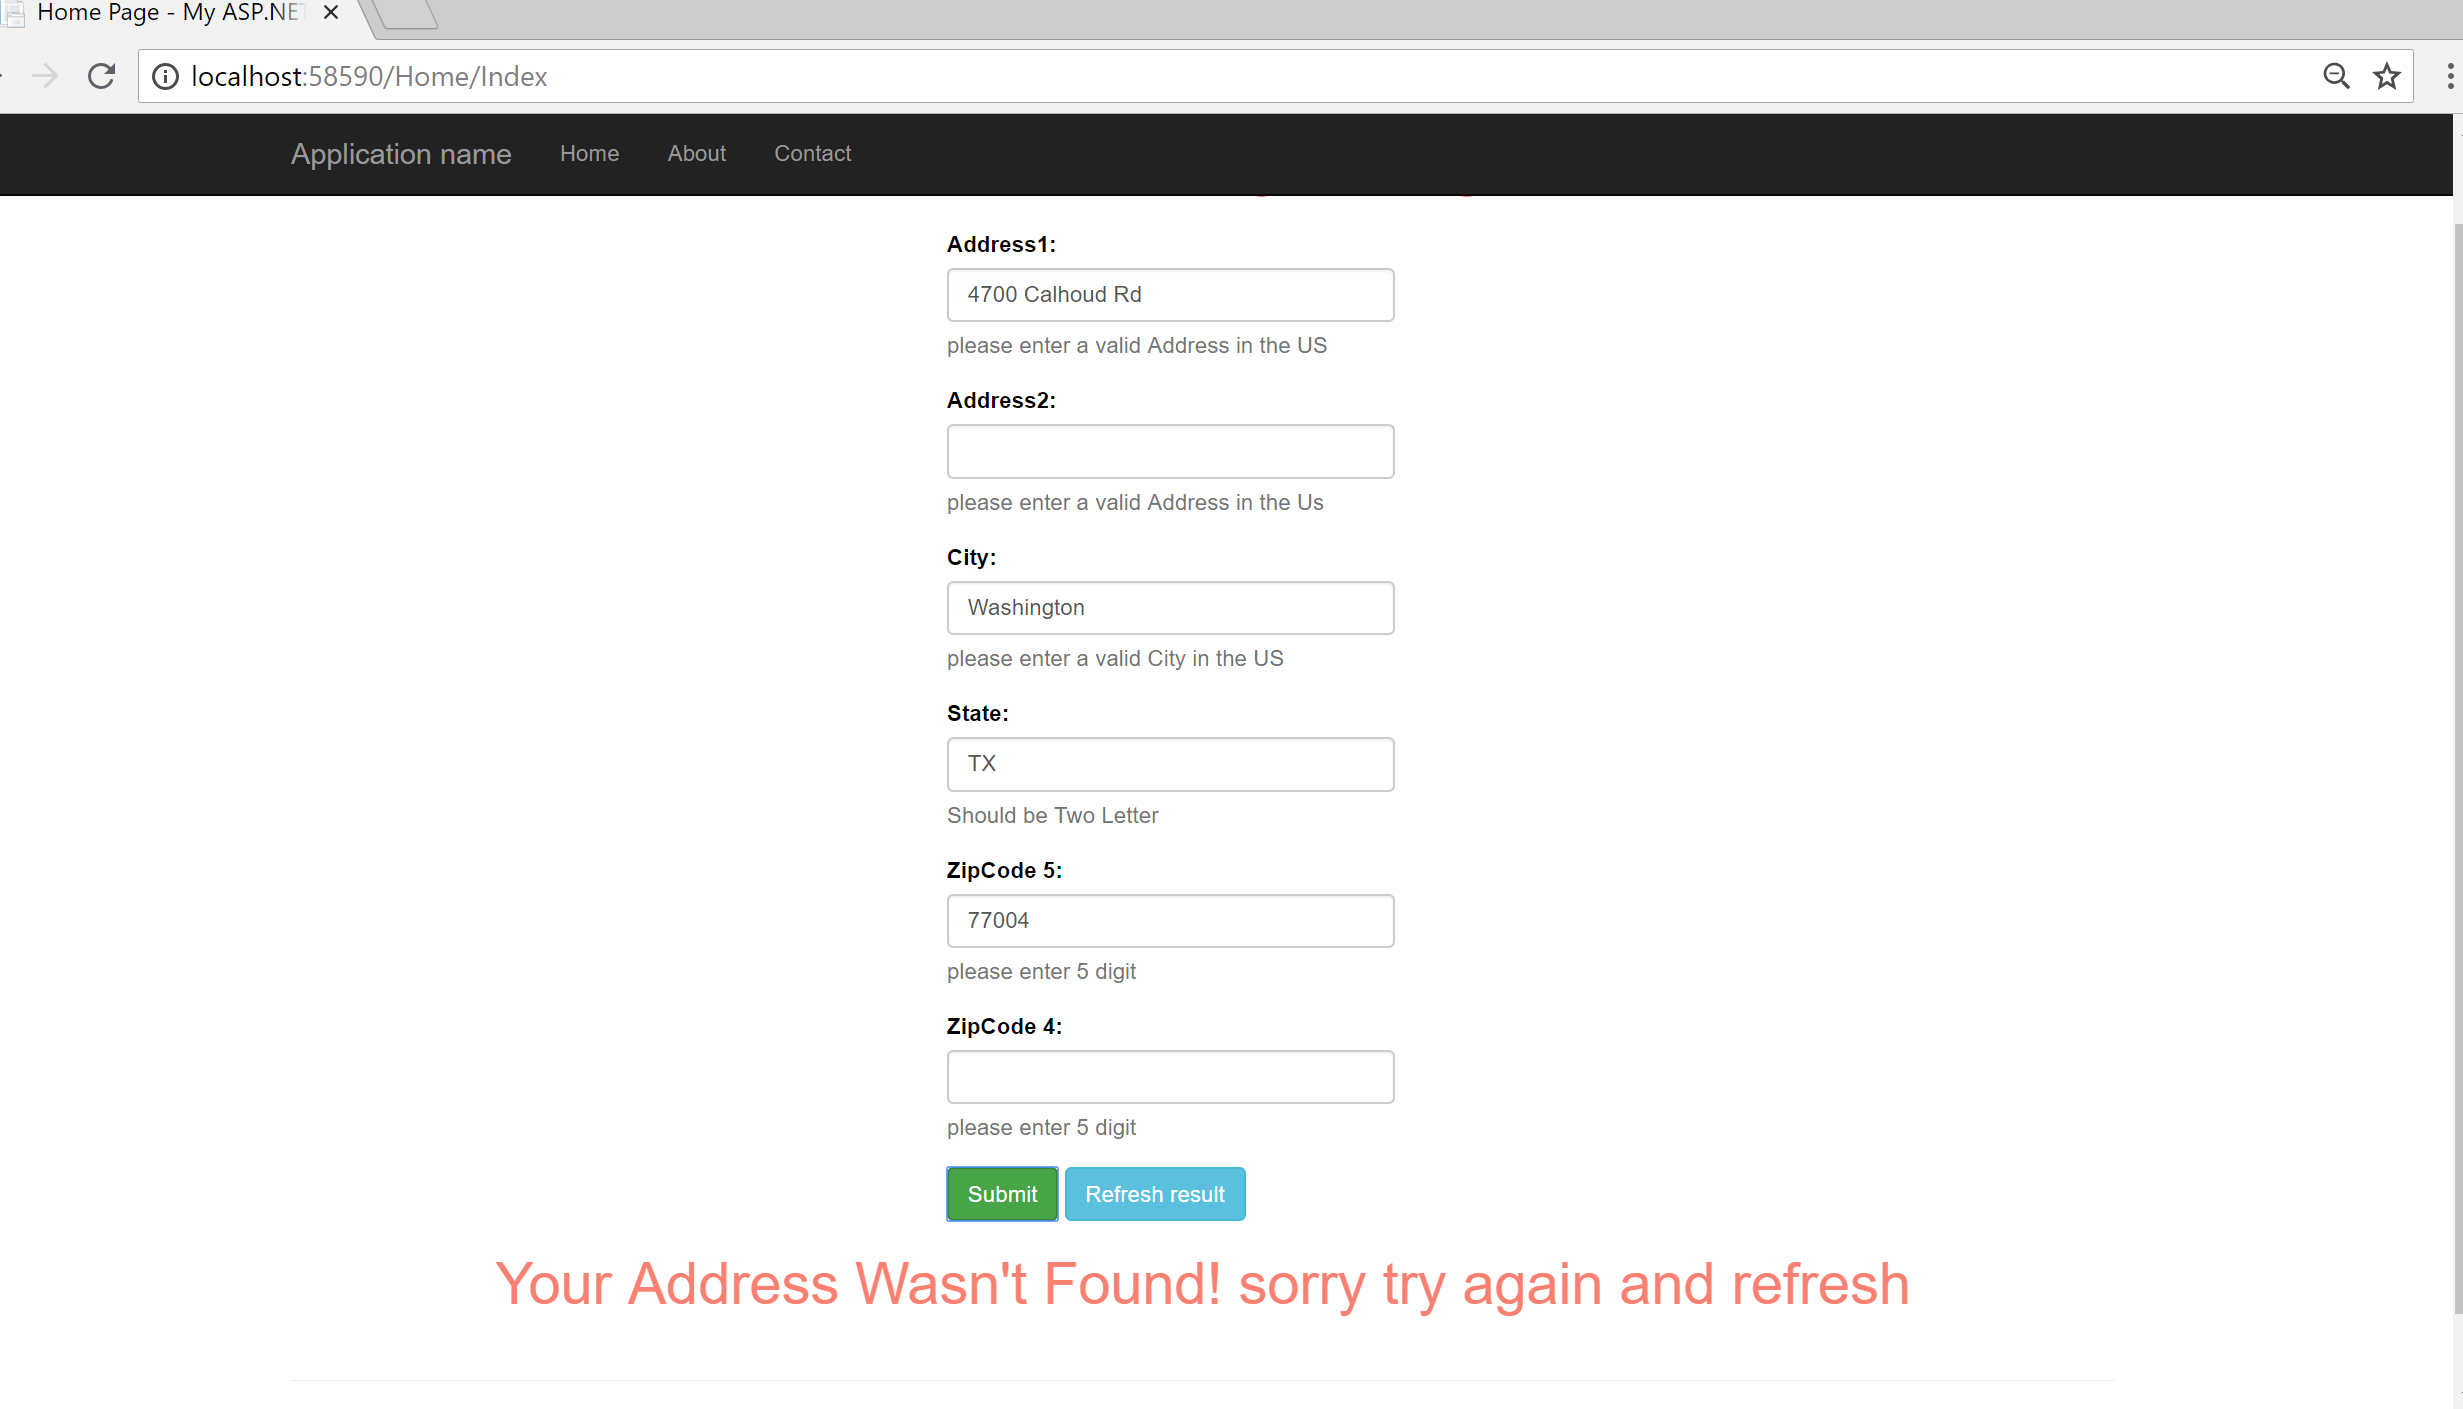Select the City field containing Washington
The height and width of the screenshot is (1409, 2463).
(1170, 608)
